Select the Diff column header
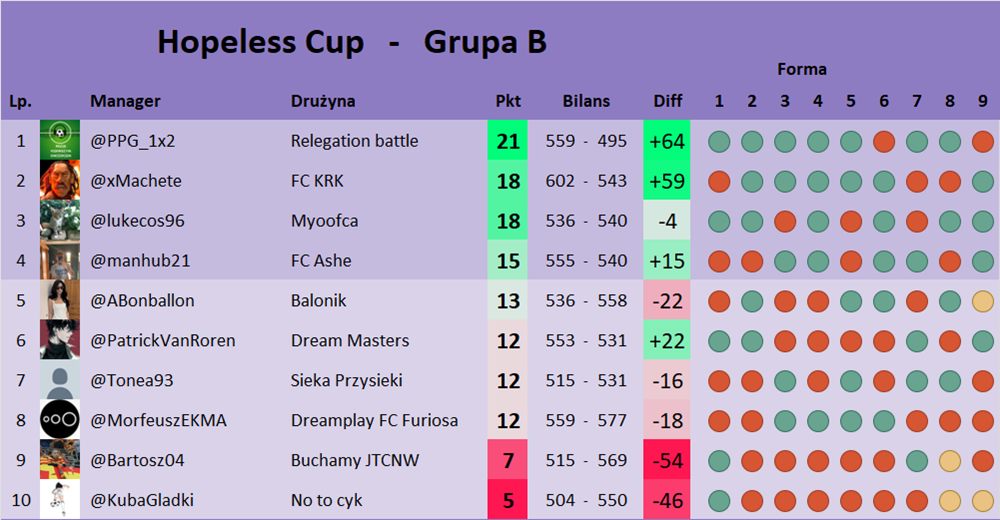 click(667, 101)
